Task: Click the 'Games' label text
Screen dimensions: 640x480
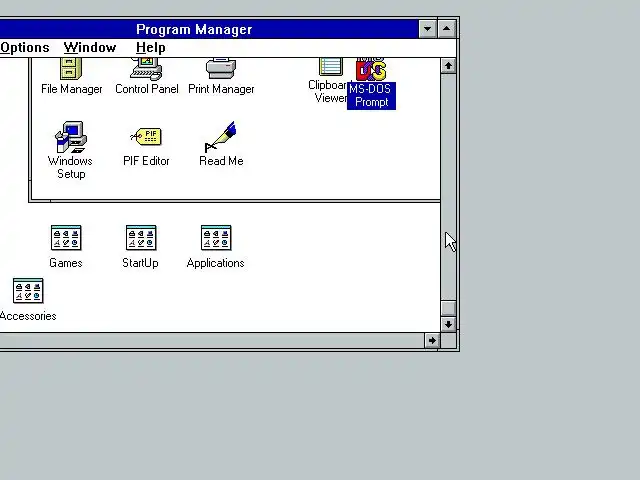Action: pos(66,263)
